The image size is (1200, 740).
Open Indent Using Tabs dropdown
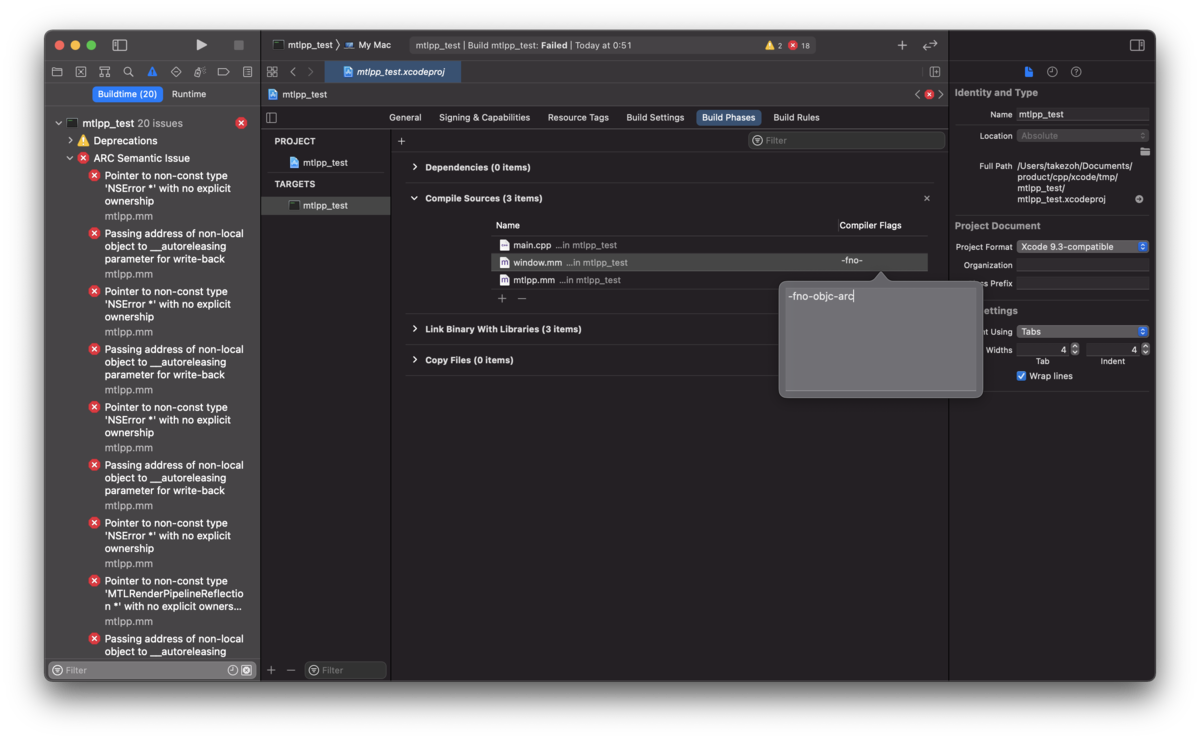[1082, 331]
